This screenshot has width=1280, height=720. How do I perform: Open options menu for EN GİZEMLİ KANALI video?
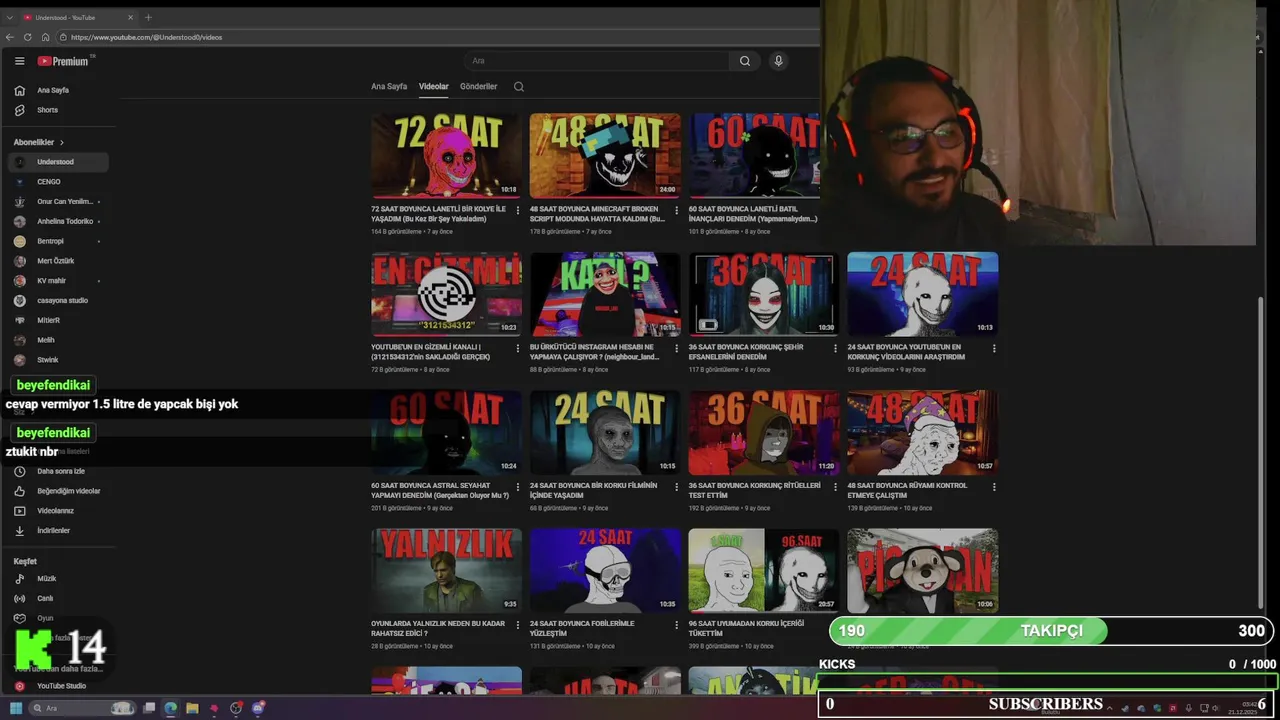(x=518, y=348)
